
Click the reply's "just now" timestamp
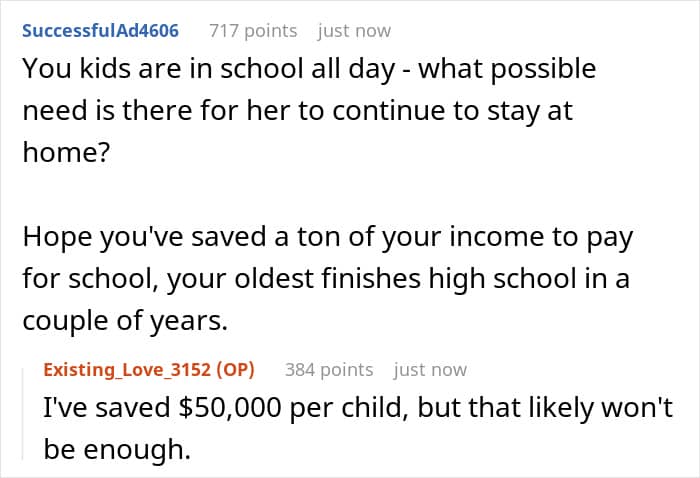pos(430,370)
